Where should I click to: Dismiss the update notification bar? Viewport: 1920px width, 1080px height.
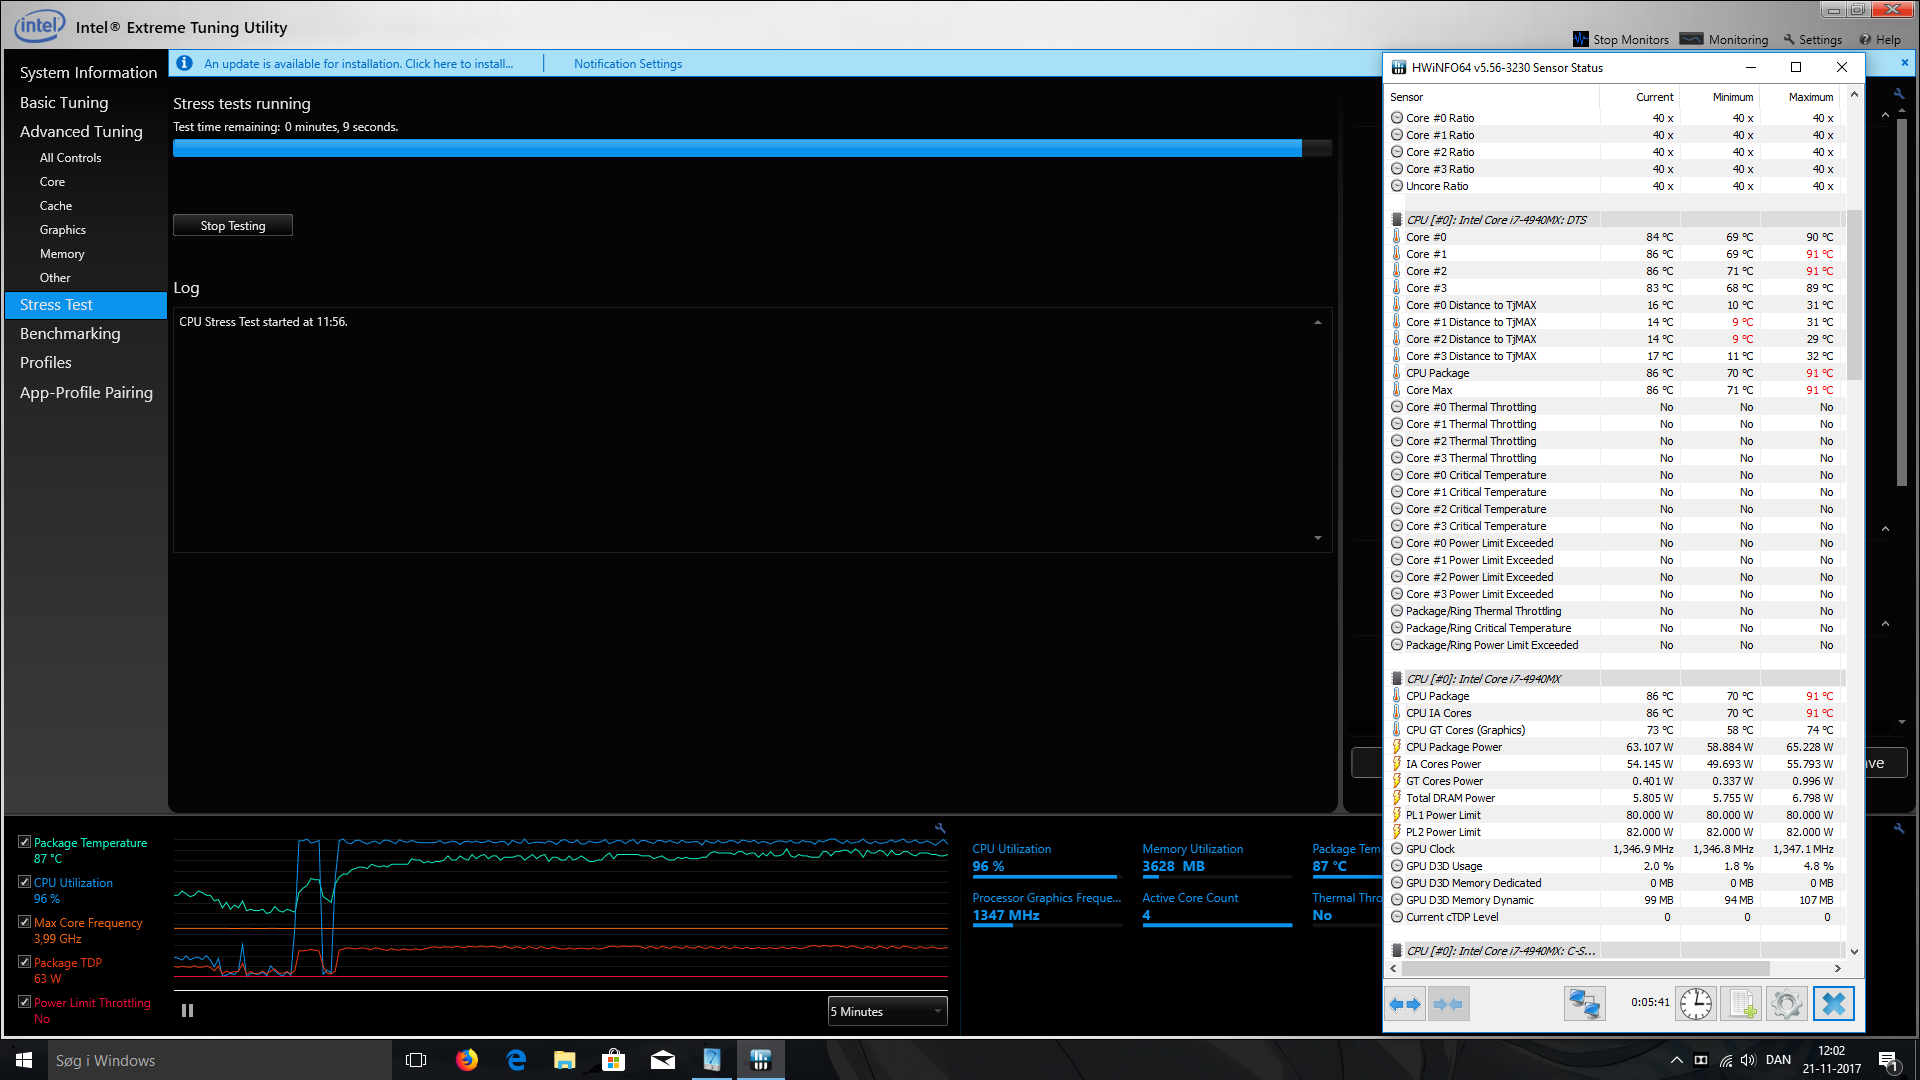(x=1905, y=62)
